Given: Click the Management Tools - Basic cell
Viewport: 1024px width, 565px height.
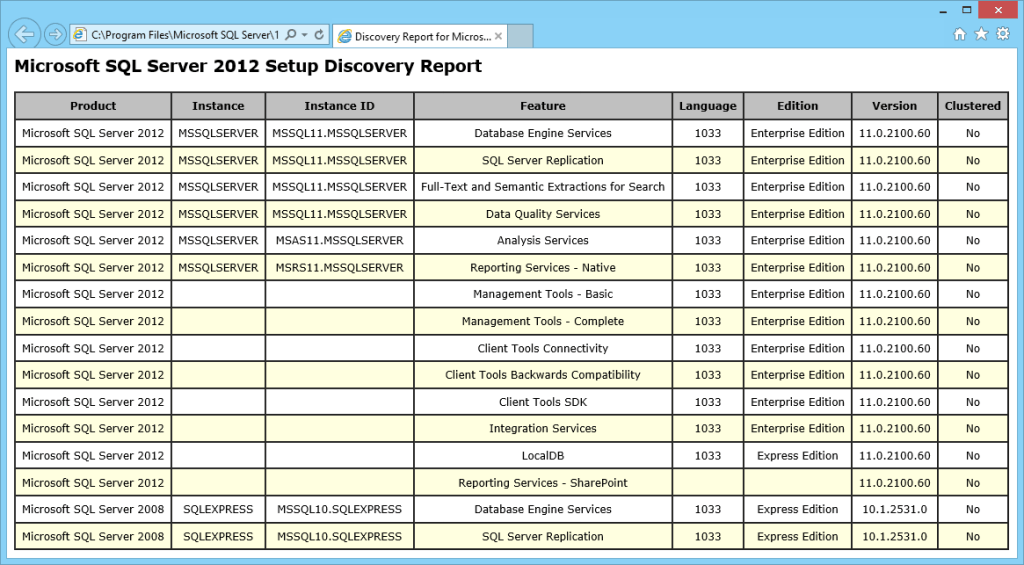Looking at the screenshot, I should coord(543,294).
